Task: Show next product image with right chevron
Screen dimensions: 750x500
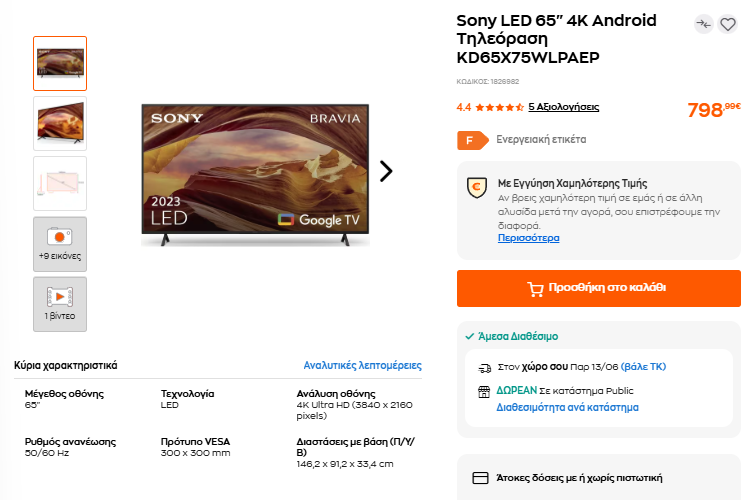Action: coord(386,171)
